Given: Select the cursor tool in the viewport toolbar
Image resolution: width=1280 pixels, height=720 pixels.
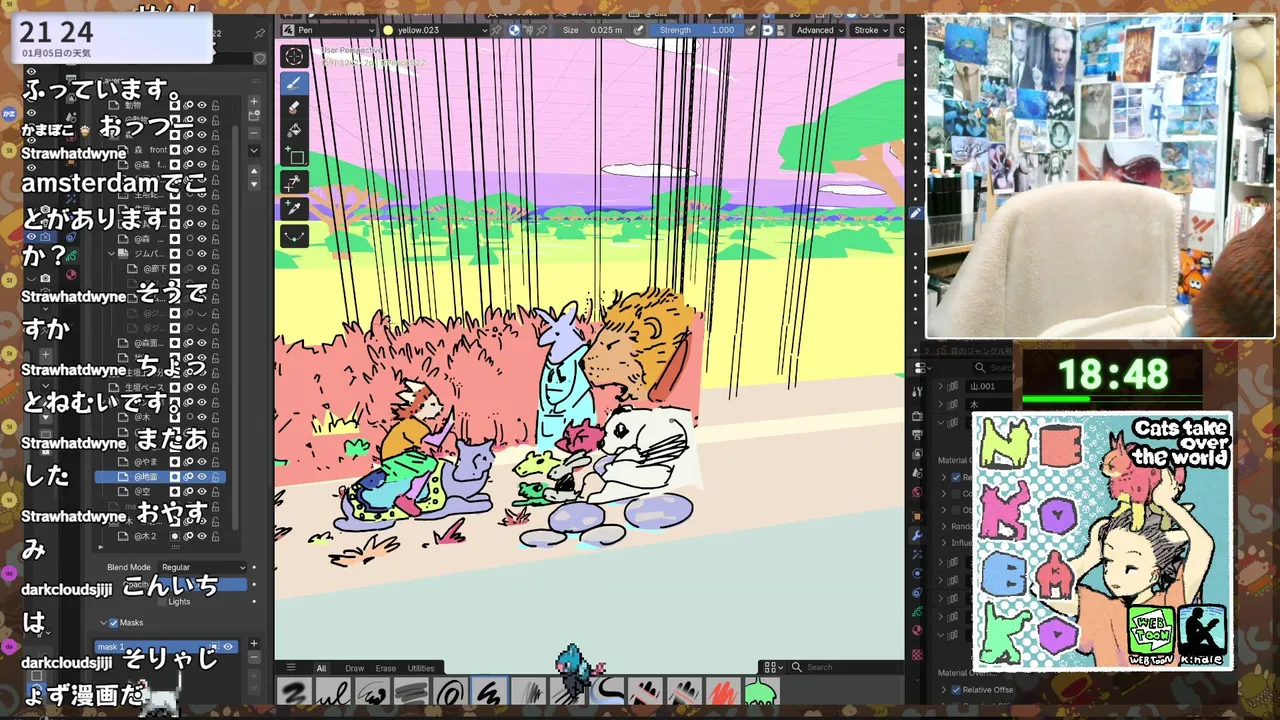Looking at the screenshot, I should (294, 56).
